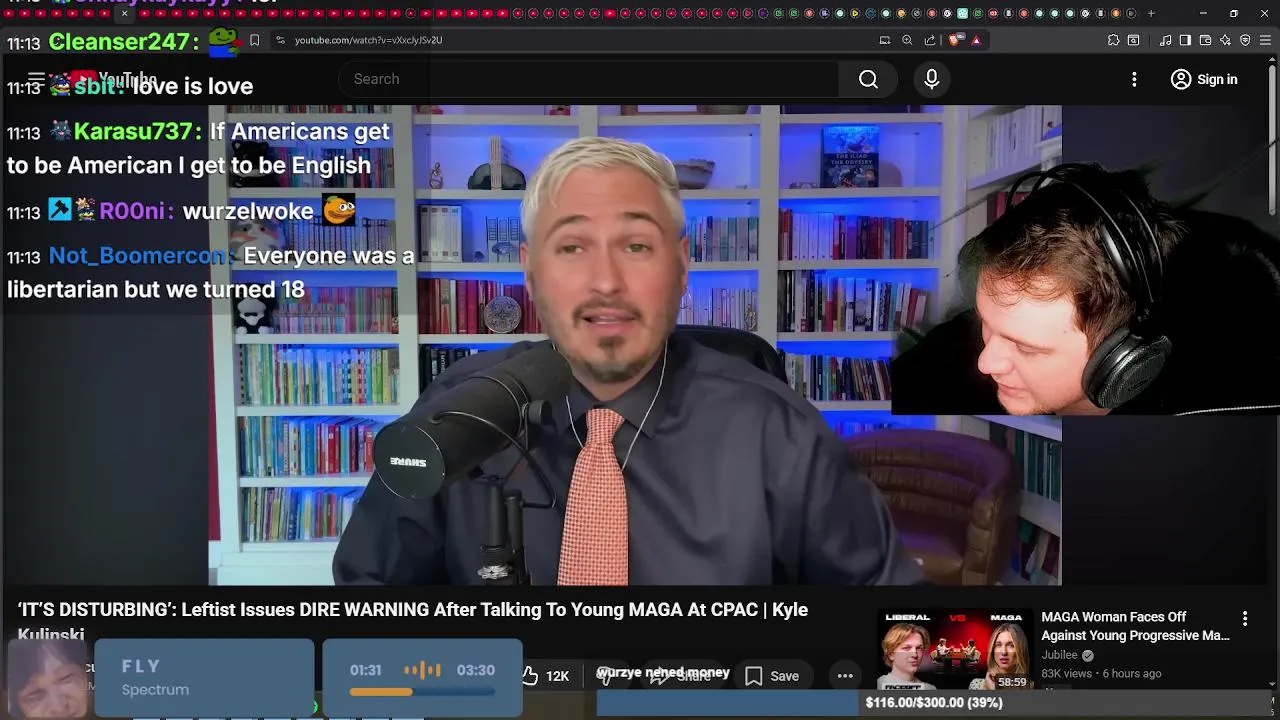Click the orange music progress bar

(x=422, y=691)
